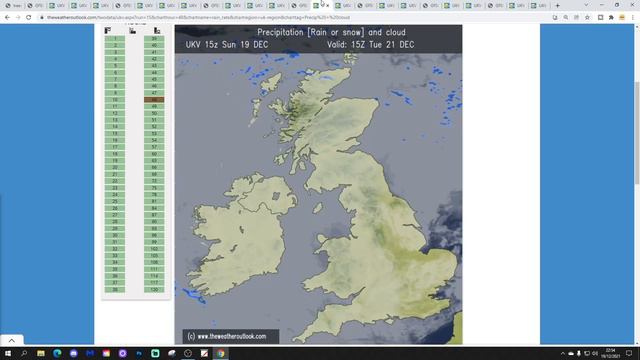Open the Extensions puzzle icon
This screenshot has width=640, height=360.
click(611, 18)
